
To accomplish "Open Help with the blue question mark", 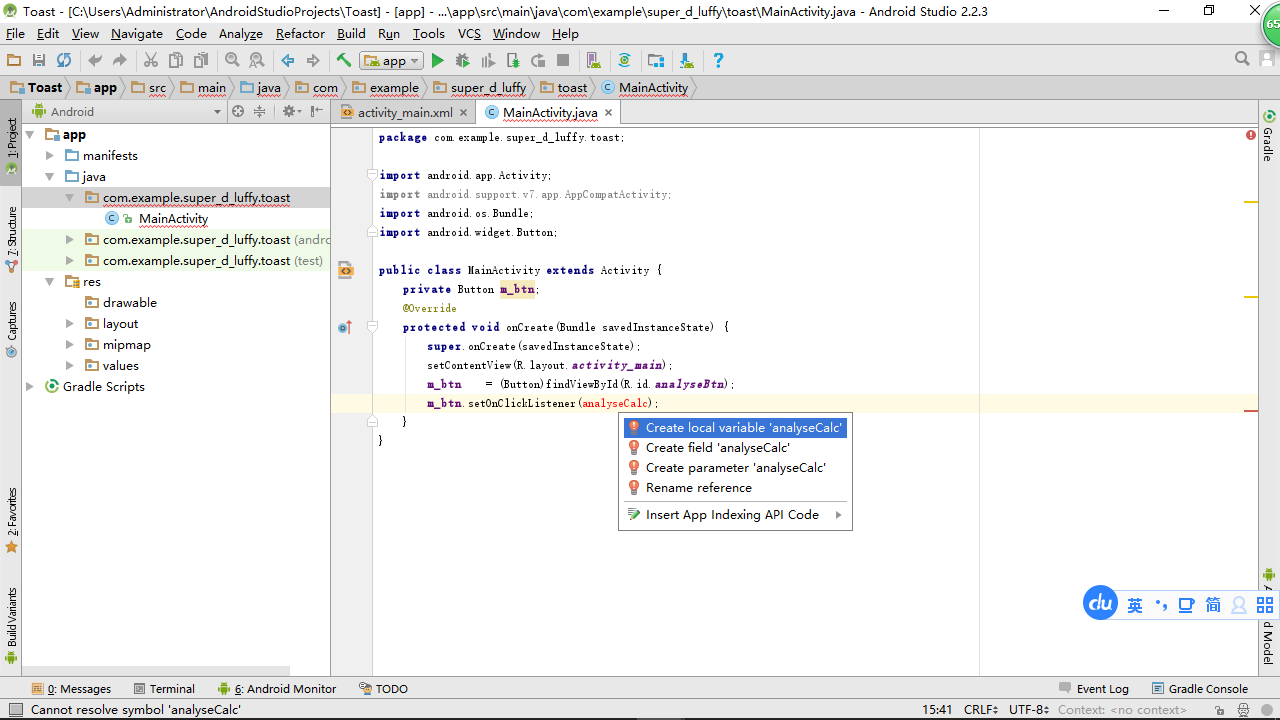I will pos(718,60).
